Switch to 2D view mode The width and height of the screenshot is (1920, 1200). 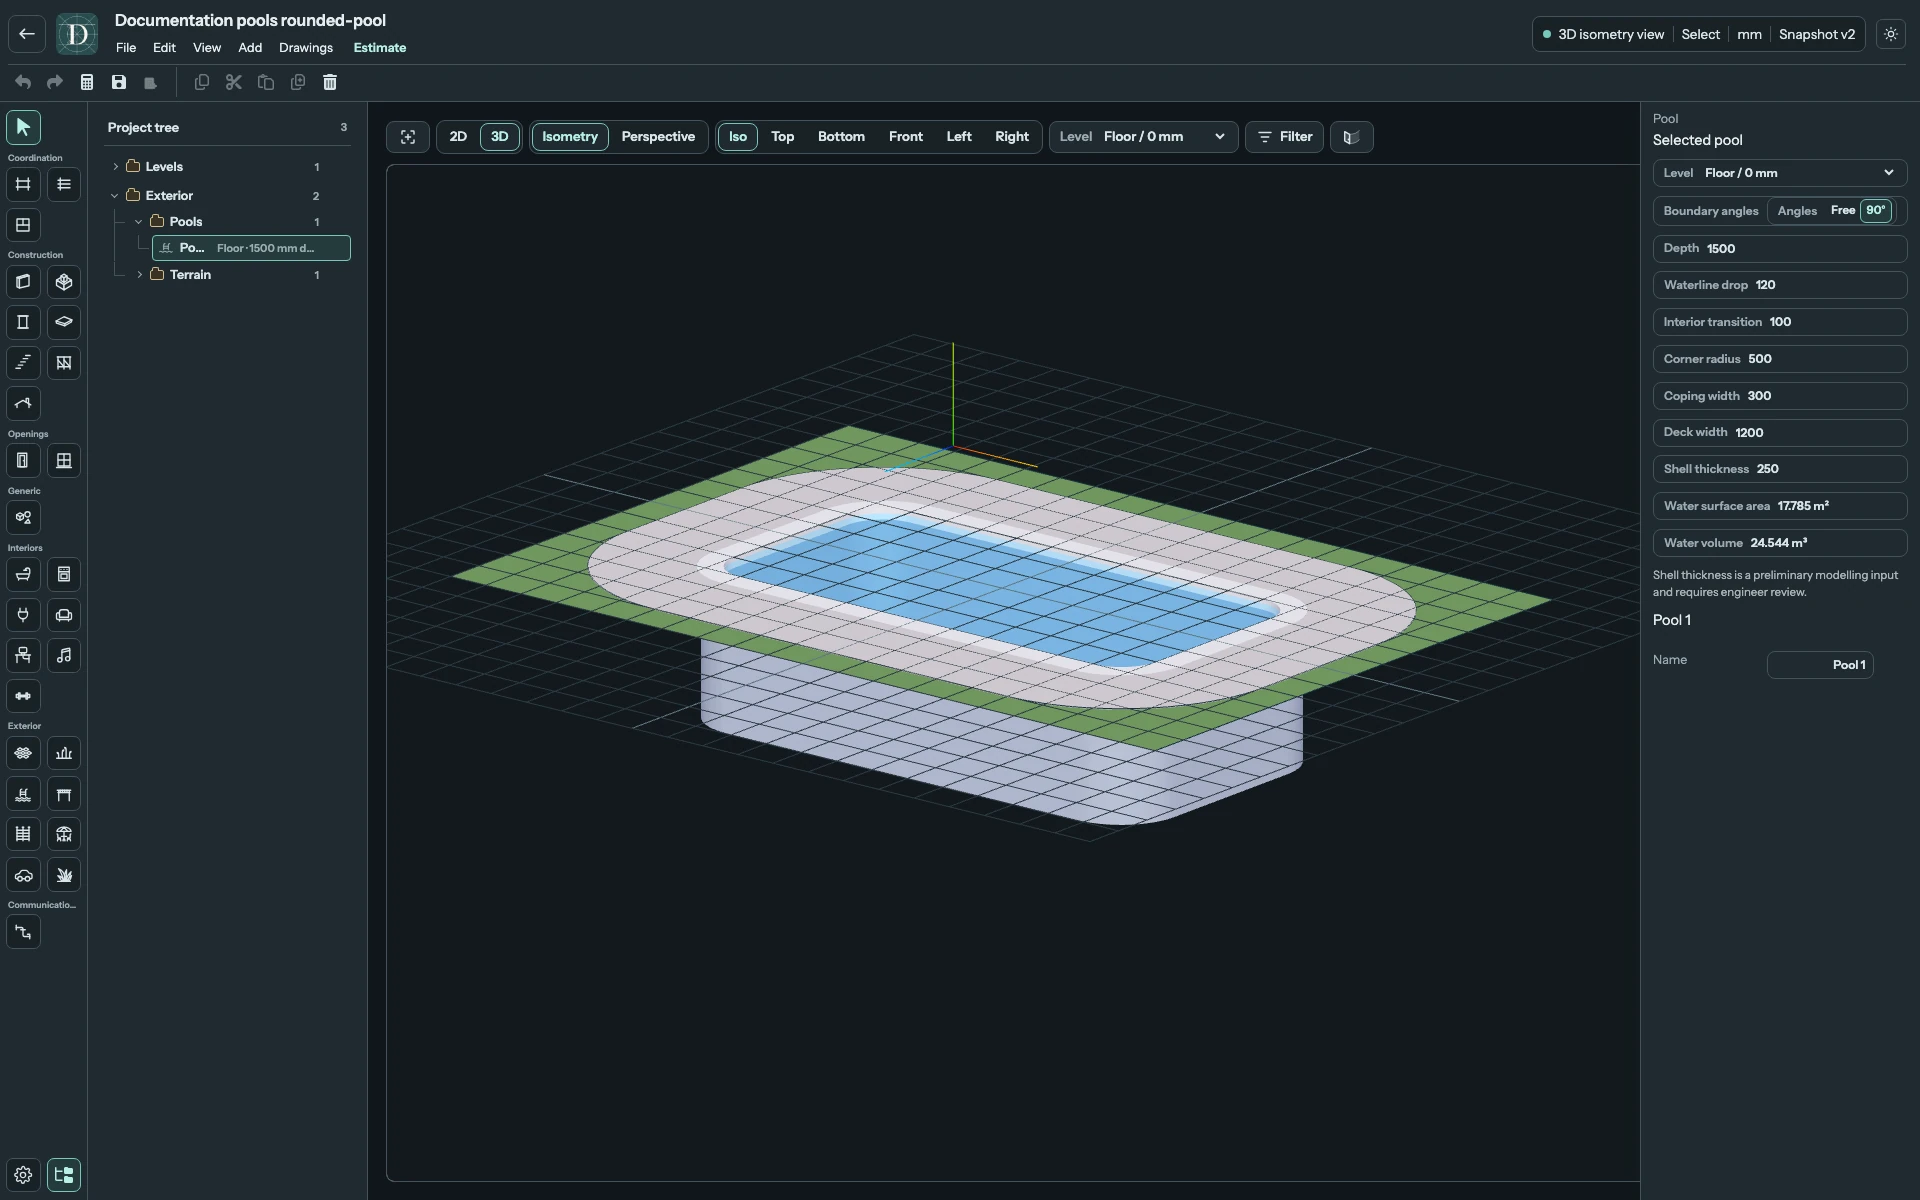pyautogui.click(x=458, y=137)
